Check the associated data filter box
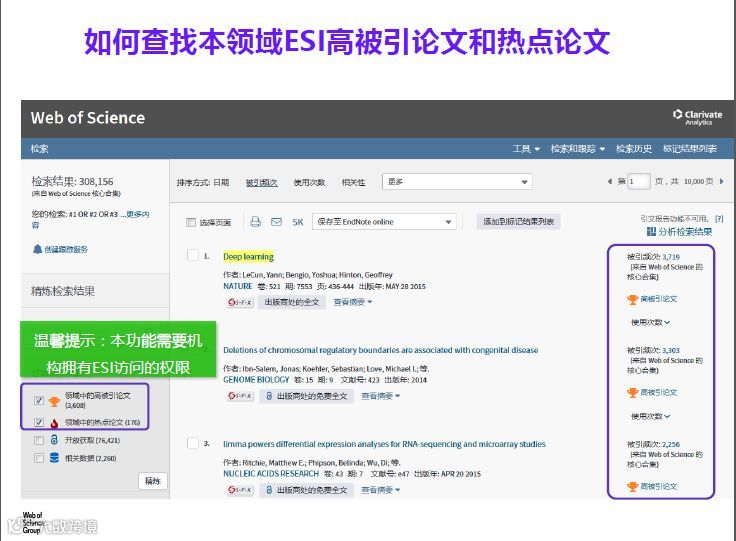The height and width of the screenshot is (541, 736). pos(39,458)
